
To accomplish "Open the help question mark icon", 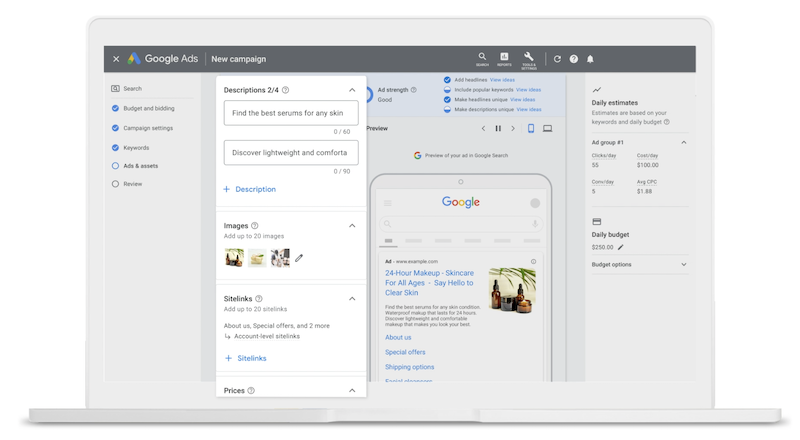I will [x=574, y=59].
